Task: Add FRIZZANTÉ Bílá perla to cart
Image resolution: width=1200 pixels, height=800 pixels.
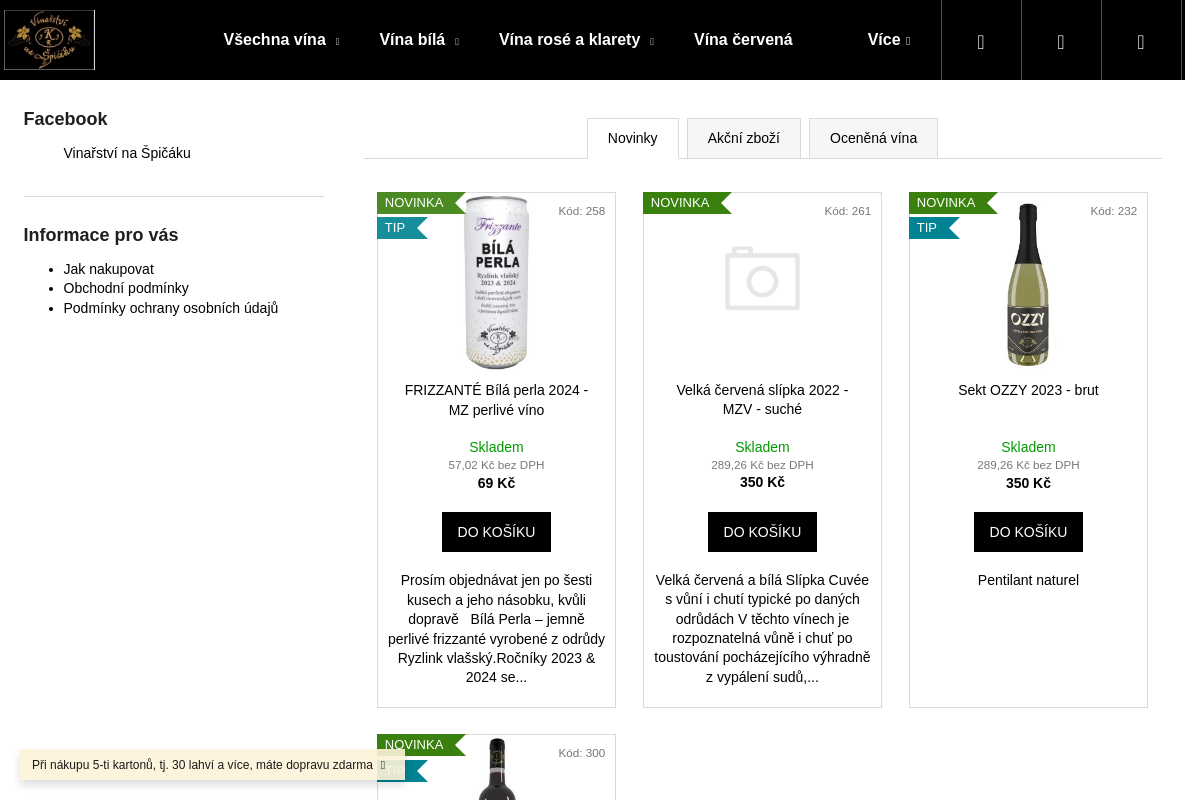Action: (x=496, y=532)
